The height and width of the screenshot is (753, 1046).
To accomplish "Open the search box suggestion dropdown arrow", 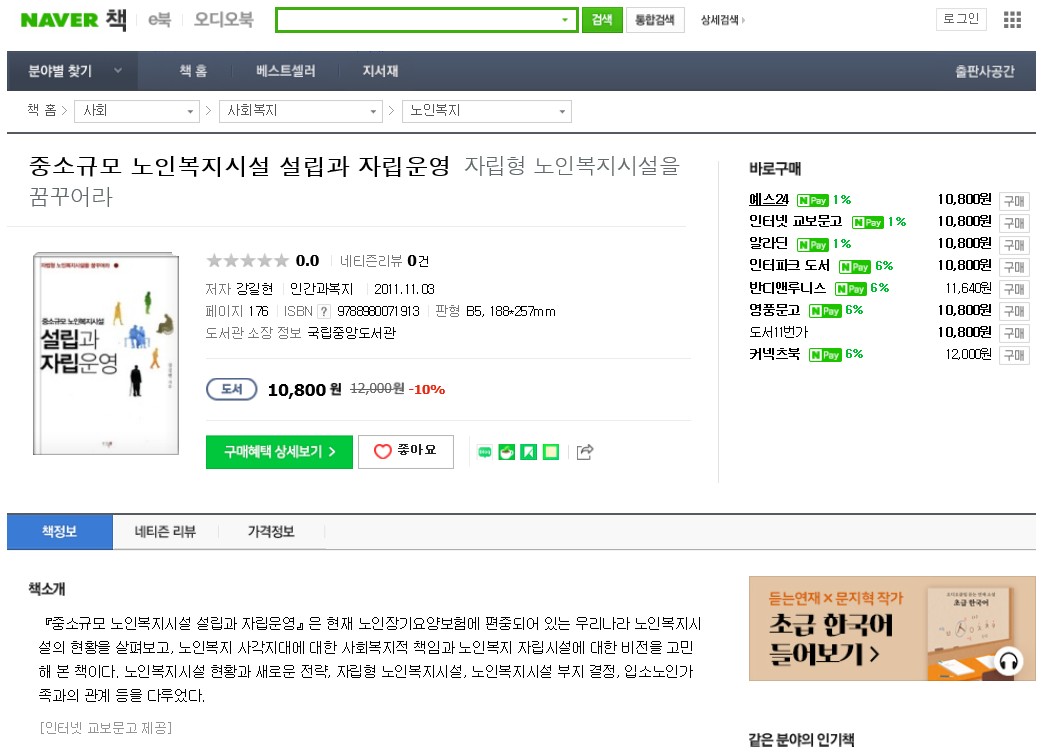I will tap(565, 19).
